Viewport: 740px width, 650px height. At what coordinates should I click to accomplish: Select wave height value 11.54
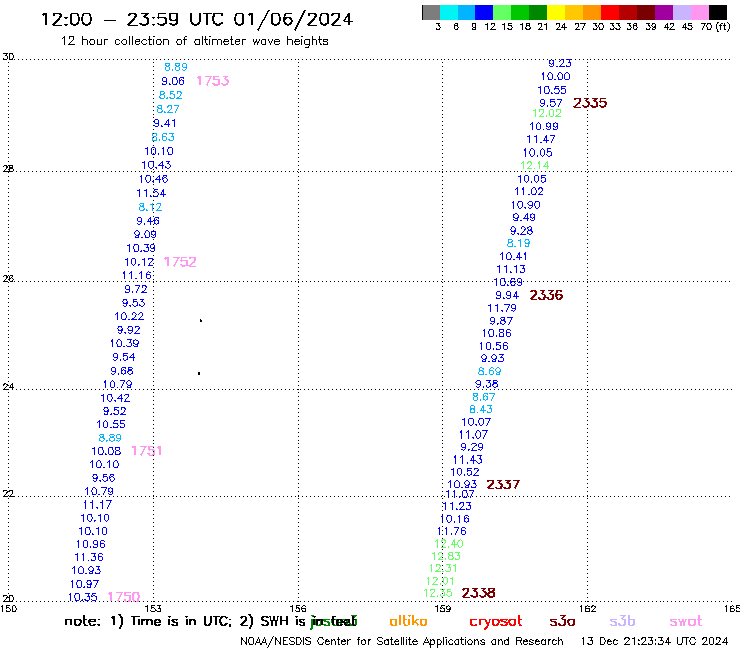(x=151, y=193)
